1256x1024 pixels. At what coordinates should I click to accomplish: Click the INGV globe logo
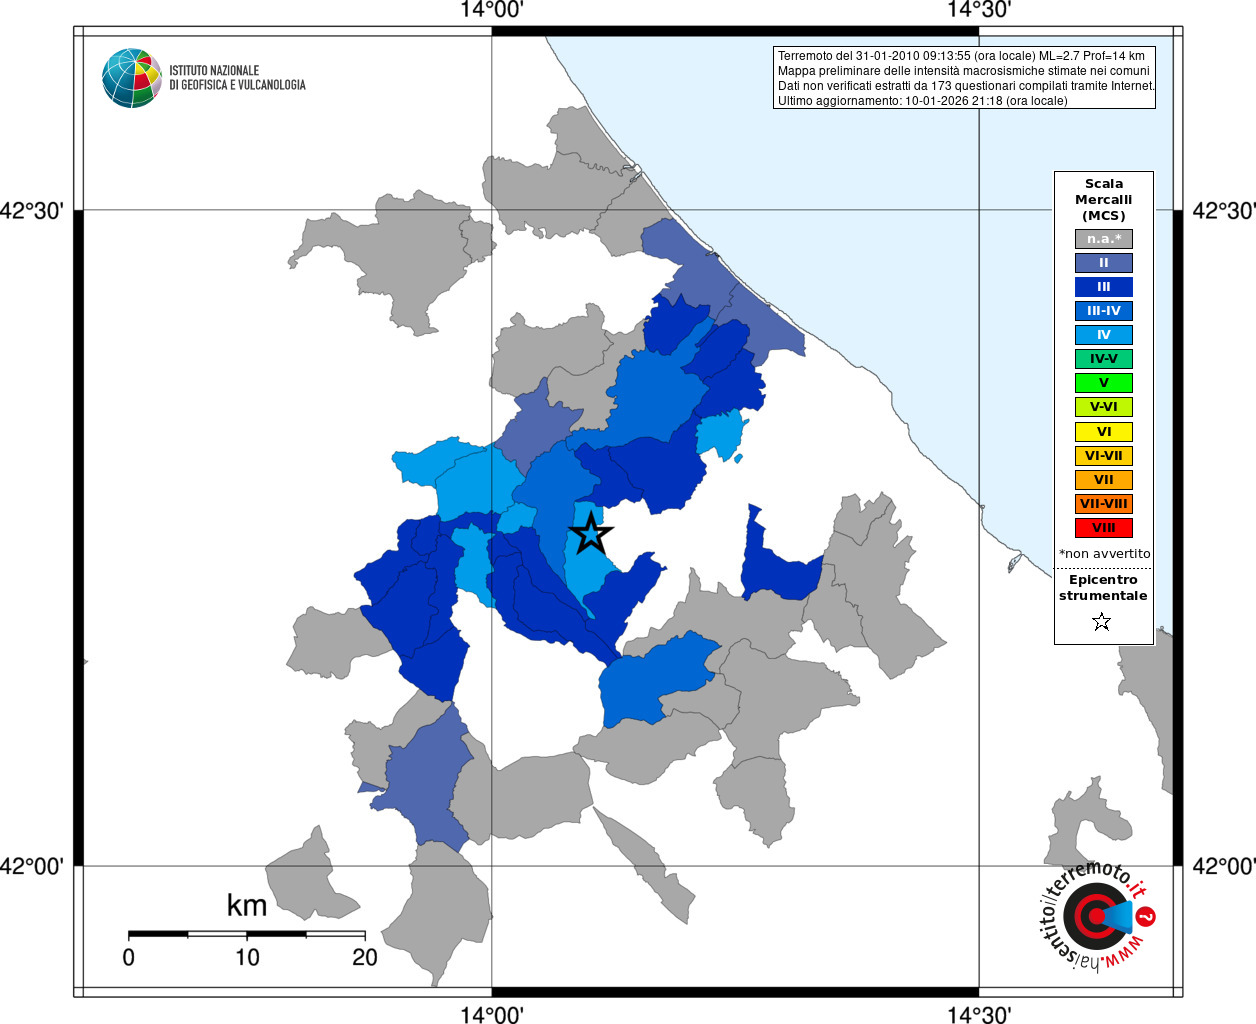[132, 78]
